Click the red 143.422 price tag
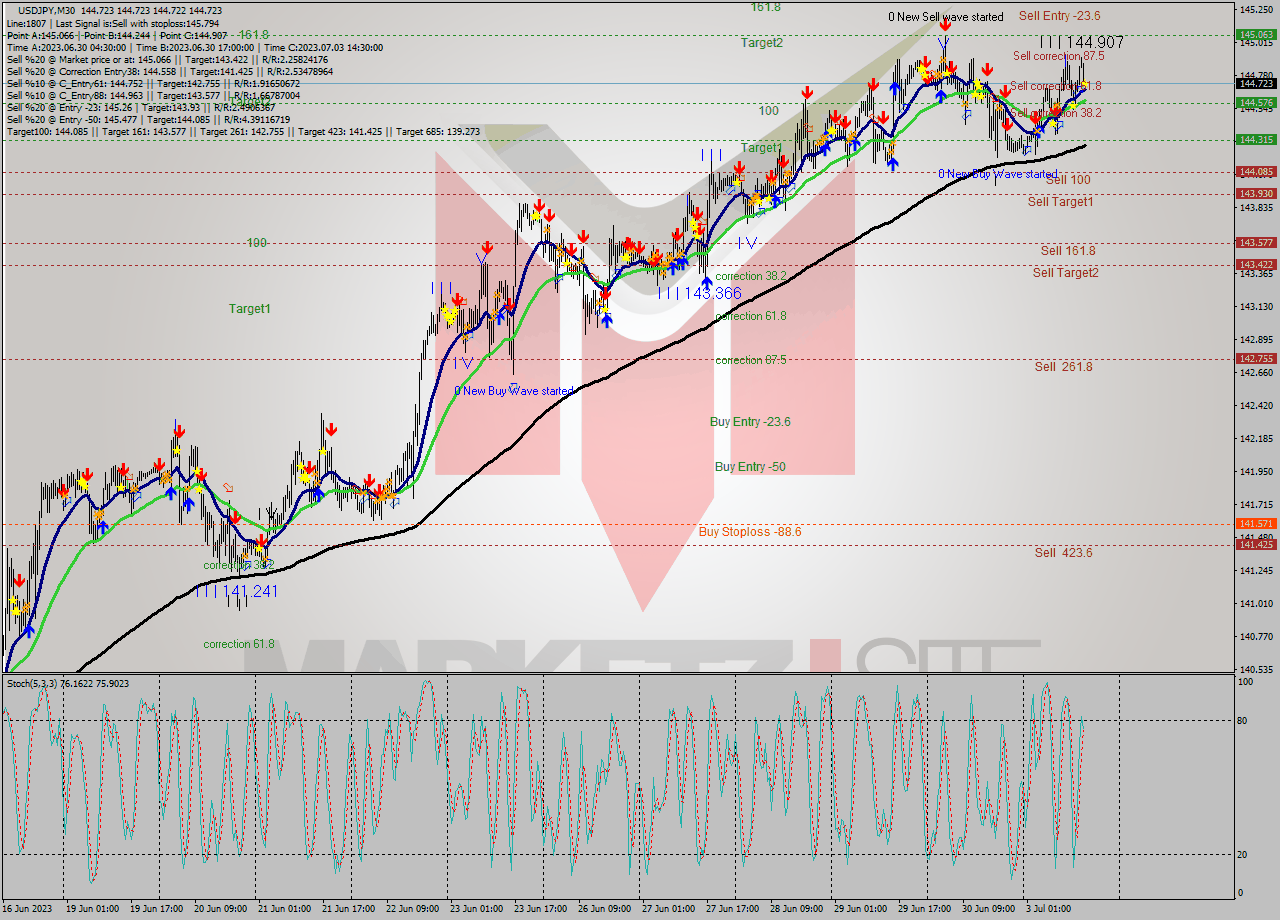 pos(1256,264)
